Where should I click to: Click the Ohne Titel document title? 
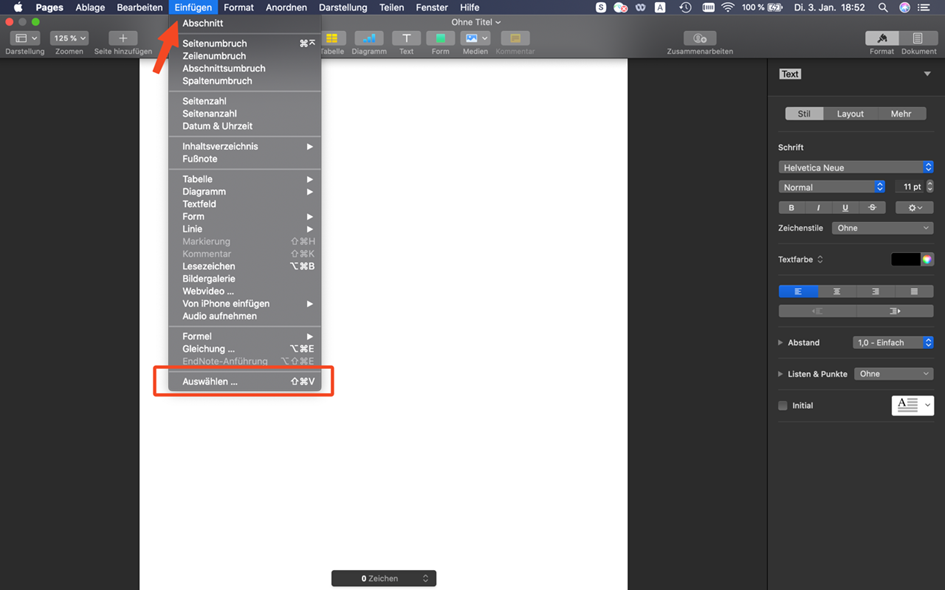pos(476,22)
